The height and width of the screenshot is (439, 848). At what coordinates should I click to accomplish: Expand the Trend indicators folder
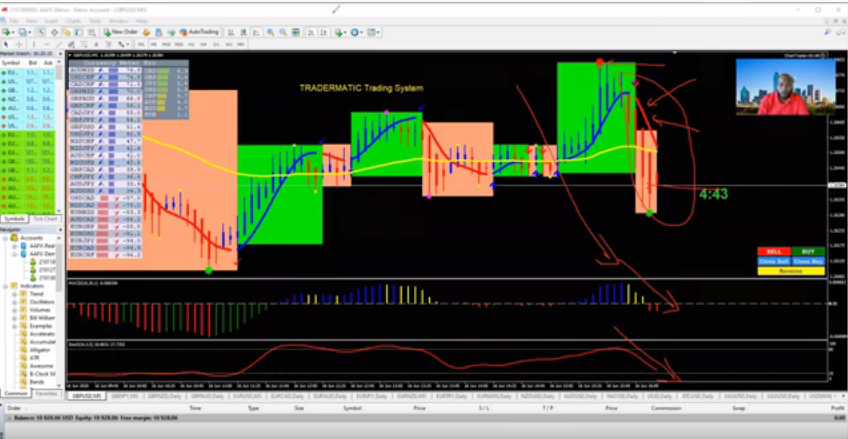(x=15, y=294)
